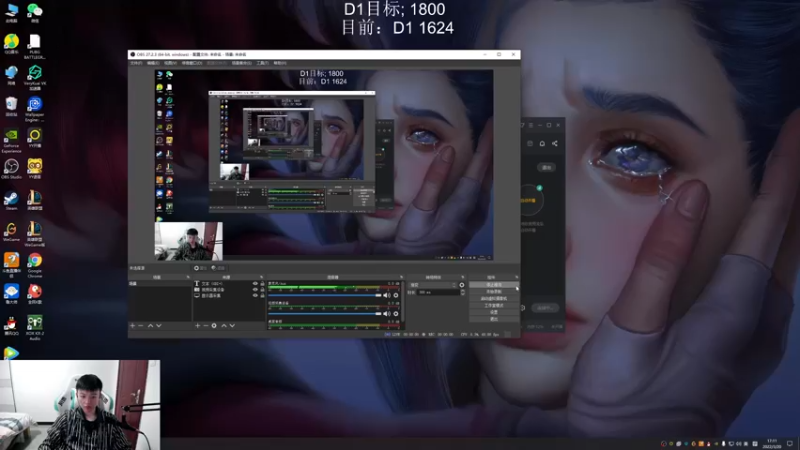The image size is (800, 450).
Task: Mute the Mic/Aux audio track
Action: point(387,295)
